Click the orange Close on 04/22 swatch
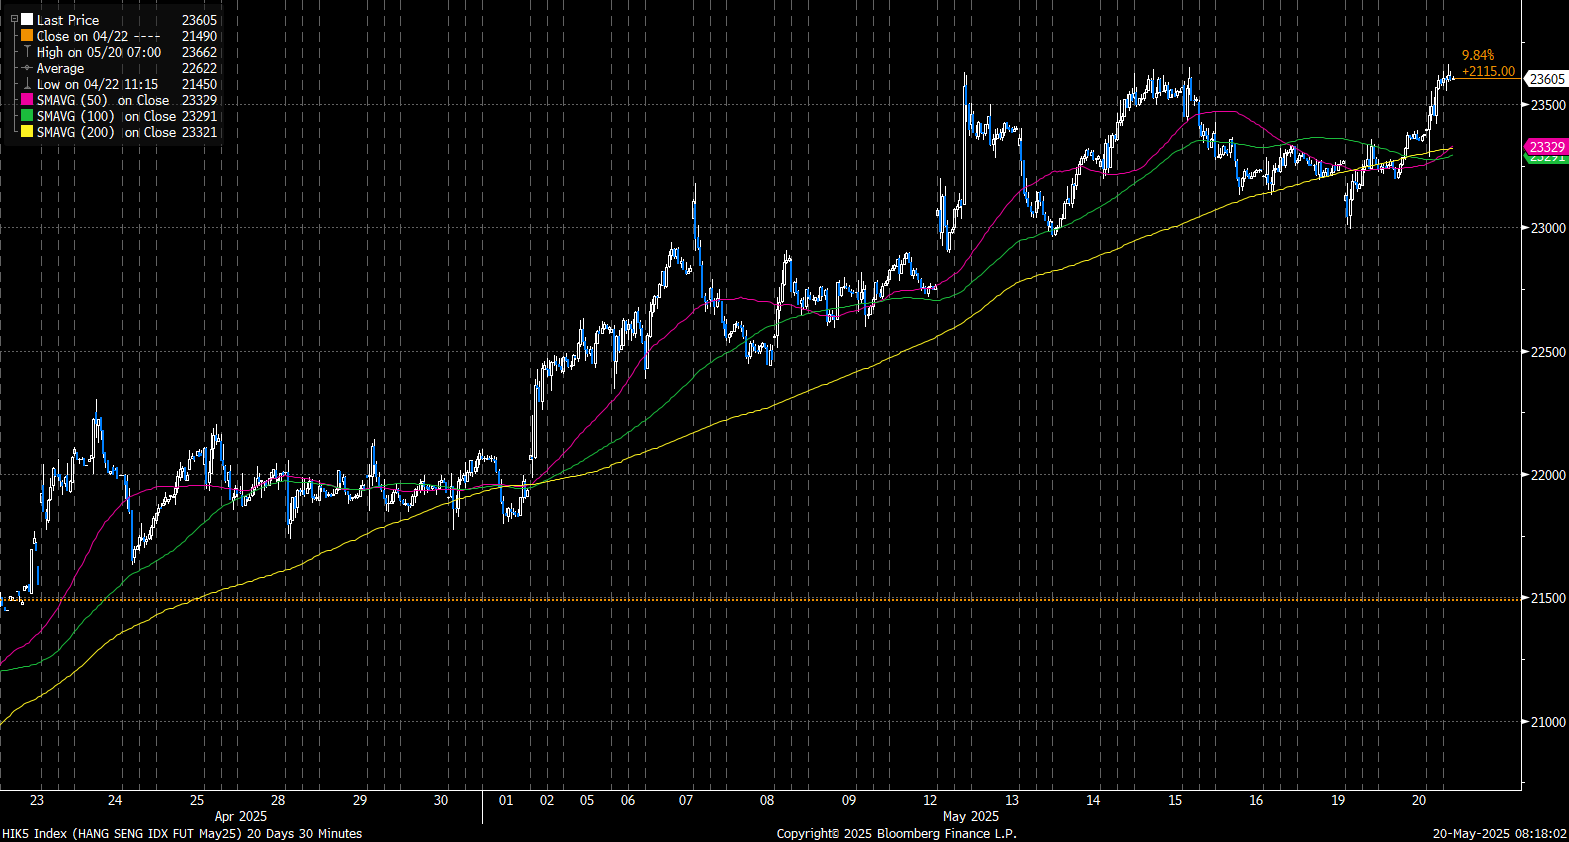 pyautogui.click(x=27, y=35)
